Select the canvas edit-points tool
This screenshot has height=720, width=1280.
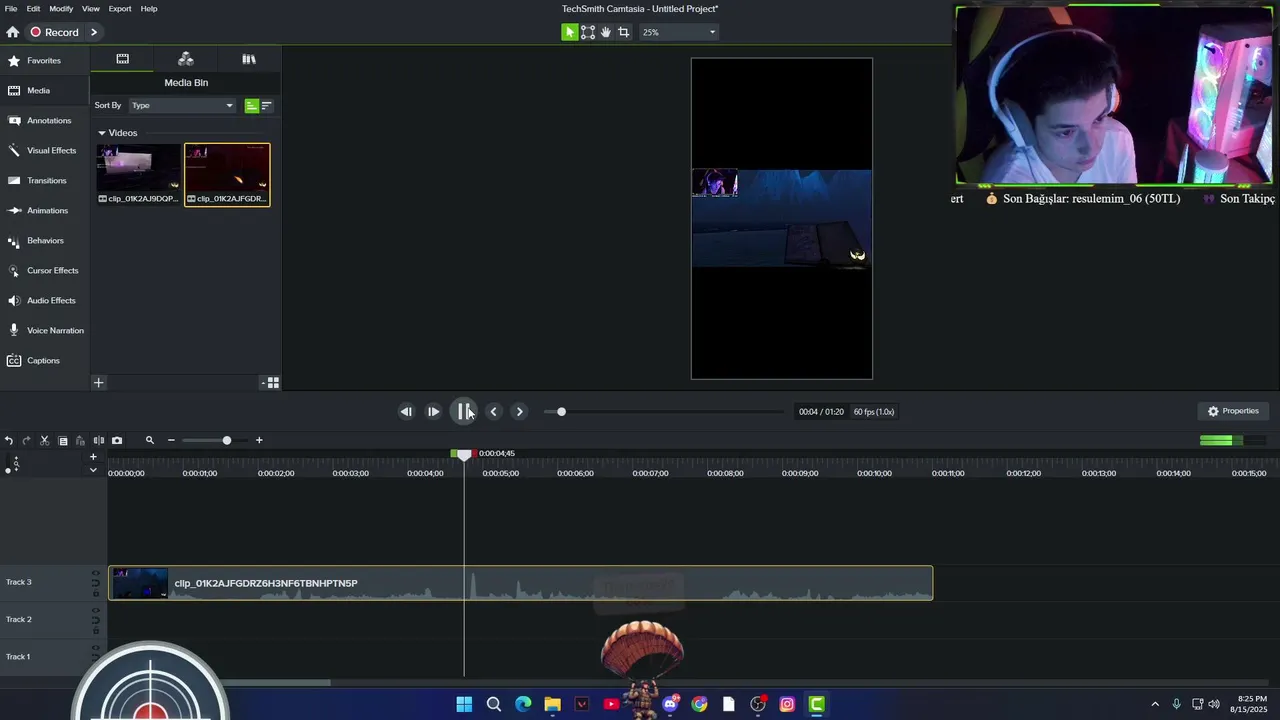[x=588, y=32]
